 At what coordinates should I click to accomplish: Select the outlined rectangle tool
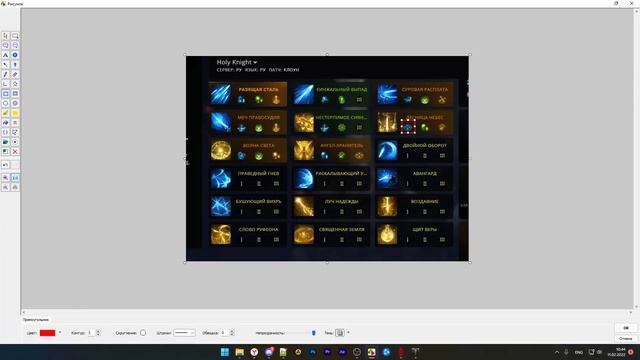point(5,94)
